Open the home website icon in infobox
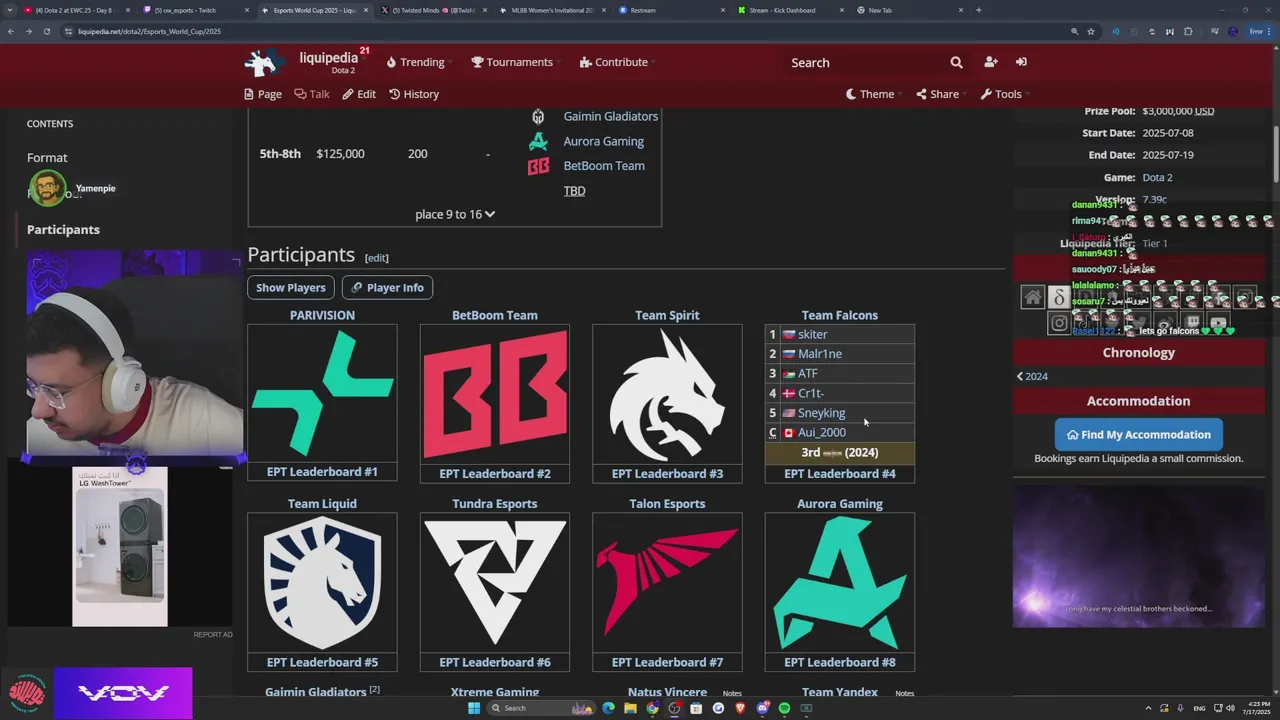The image size is (1280, 720). tap(1033, 297)
